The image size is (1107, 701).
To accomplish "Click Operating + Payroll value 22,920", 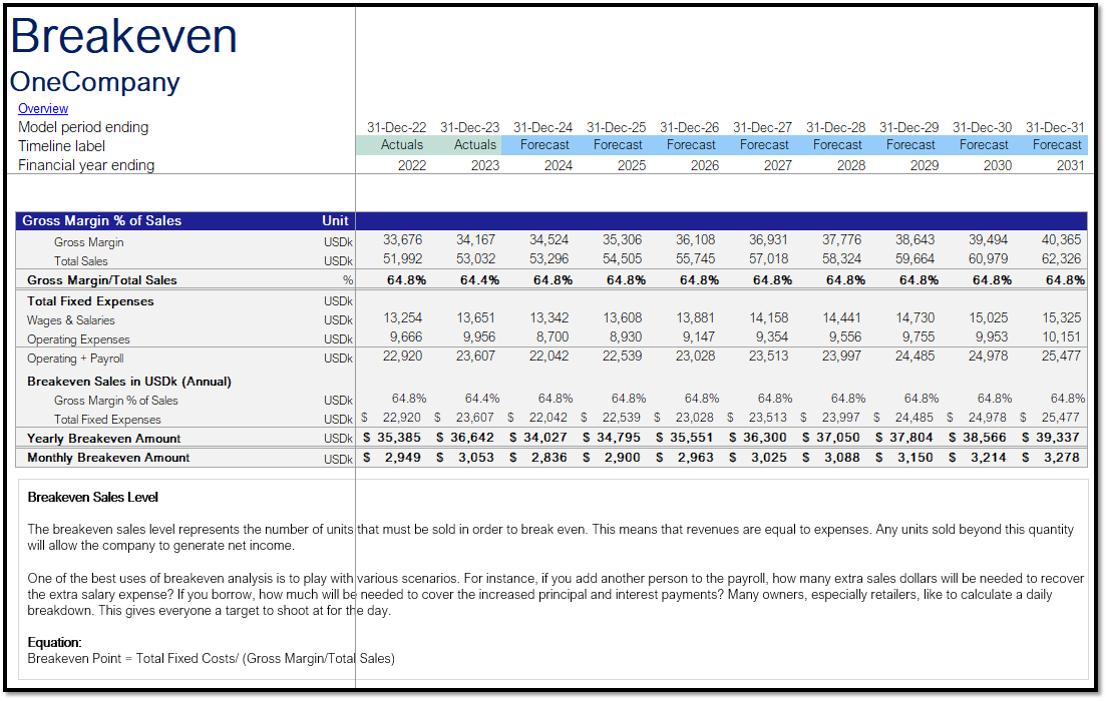I will 402,357.
